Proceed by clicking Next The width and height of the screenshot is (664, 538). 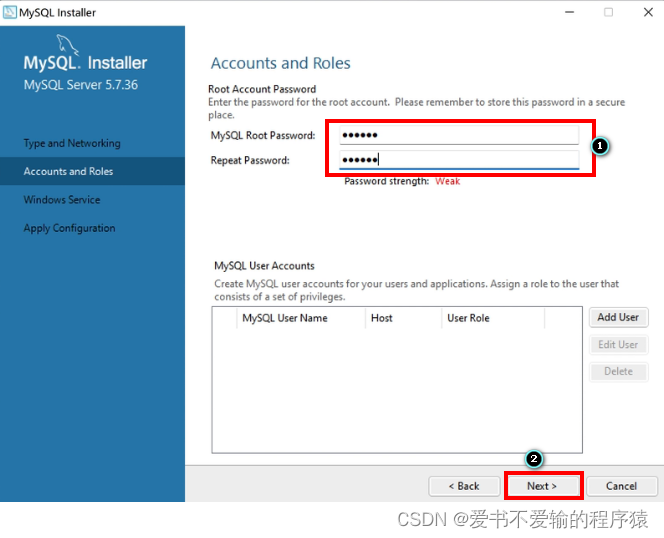pos(542,486)
